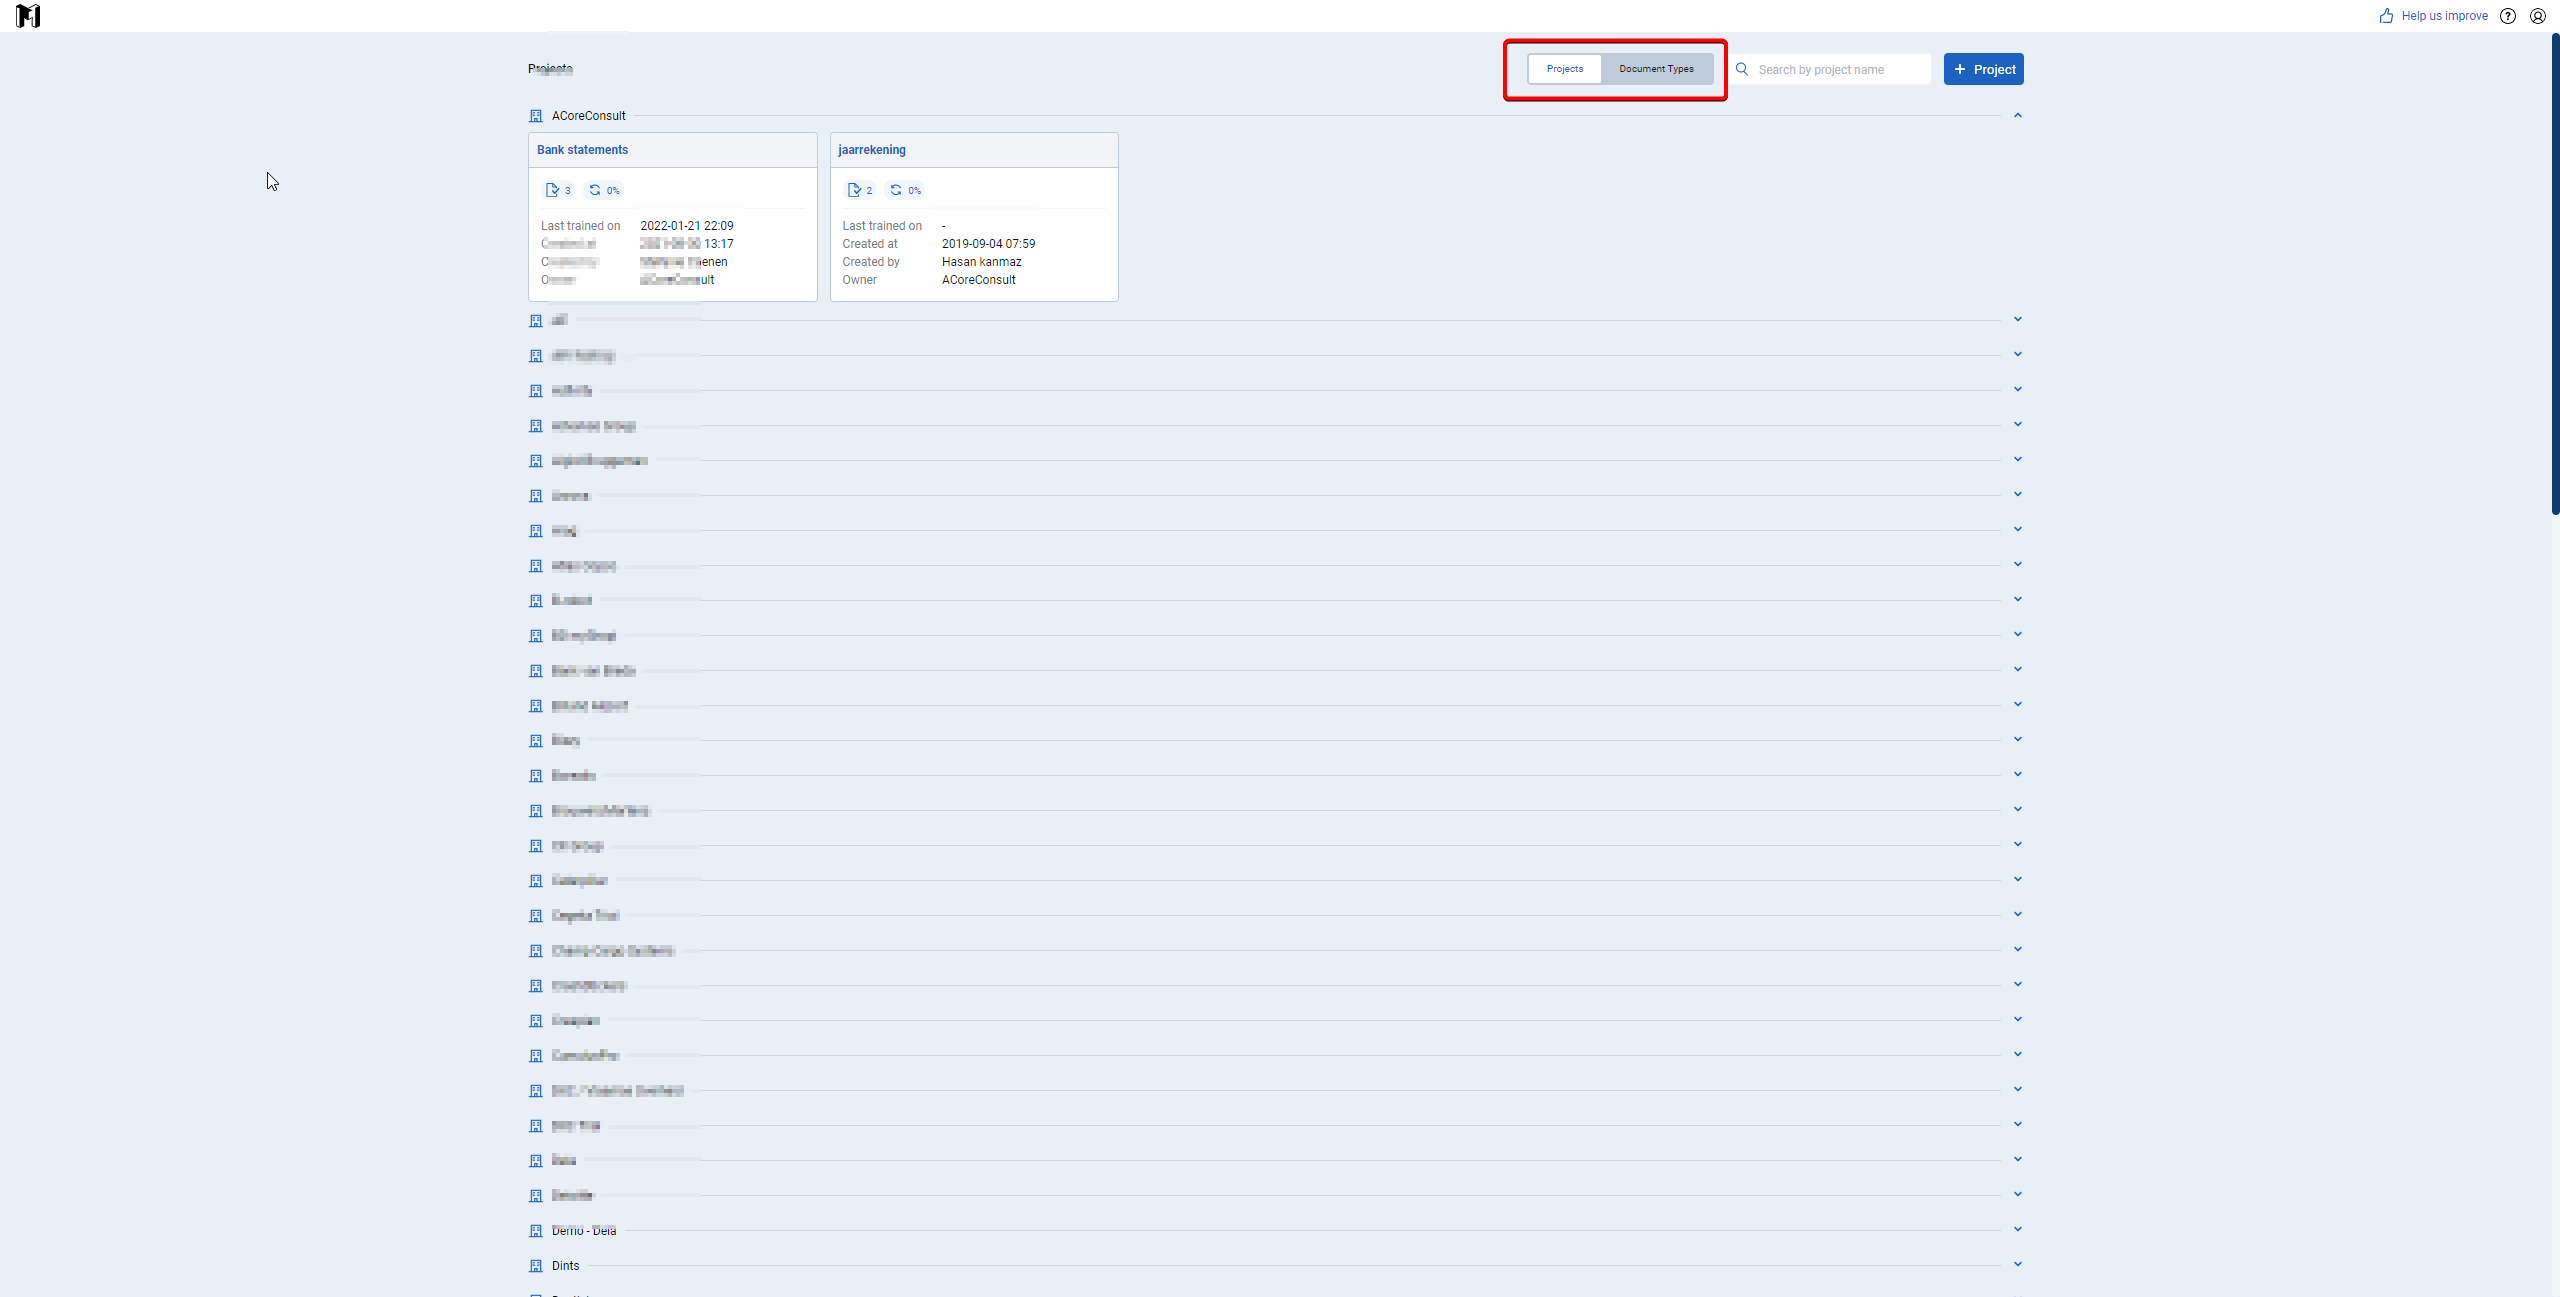Create a new project with + Project button
2560x1297 pixels.
point(1984,69)
